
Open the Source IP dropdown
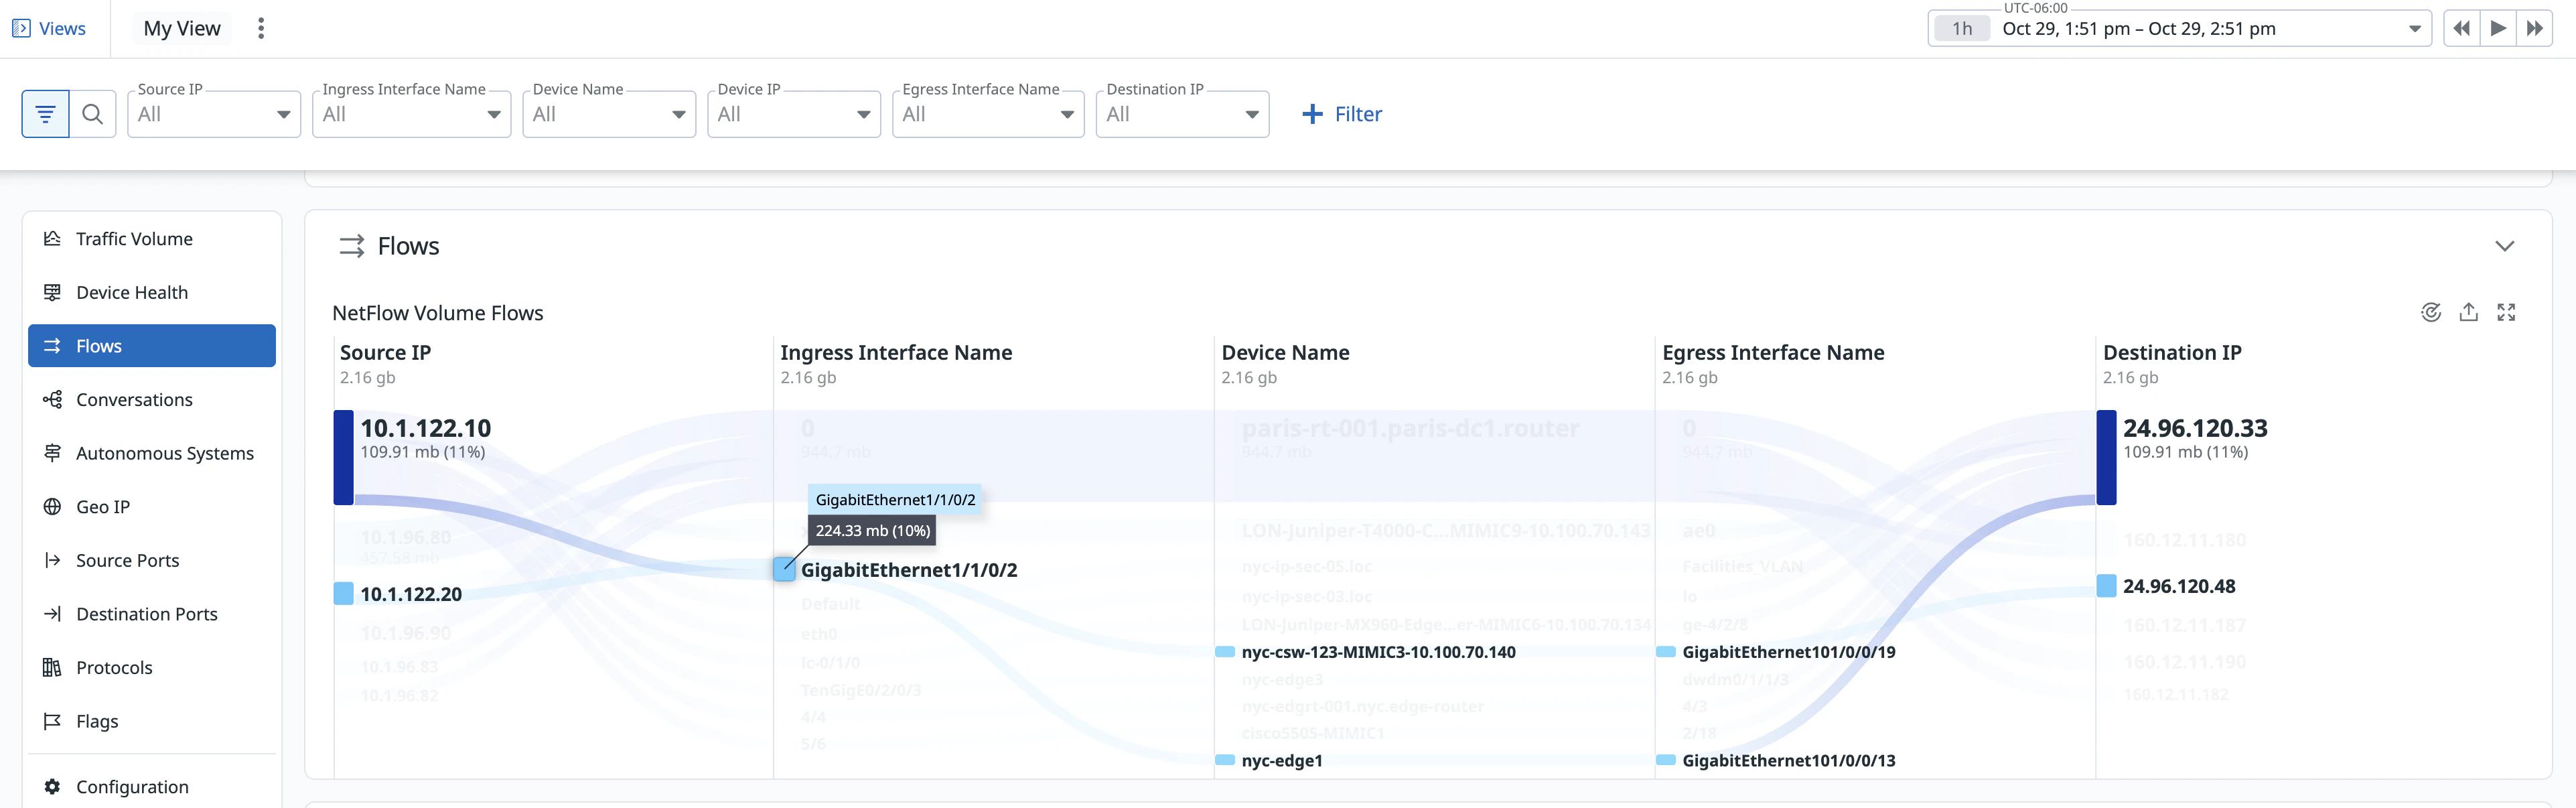tap(214, 114)
